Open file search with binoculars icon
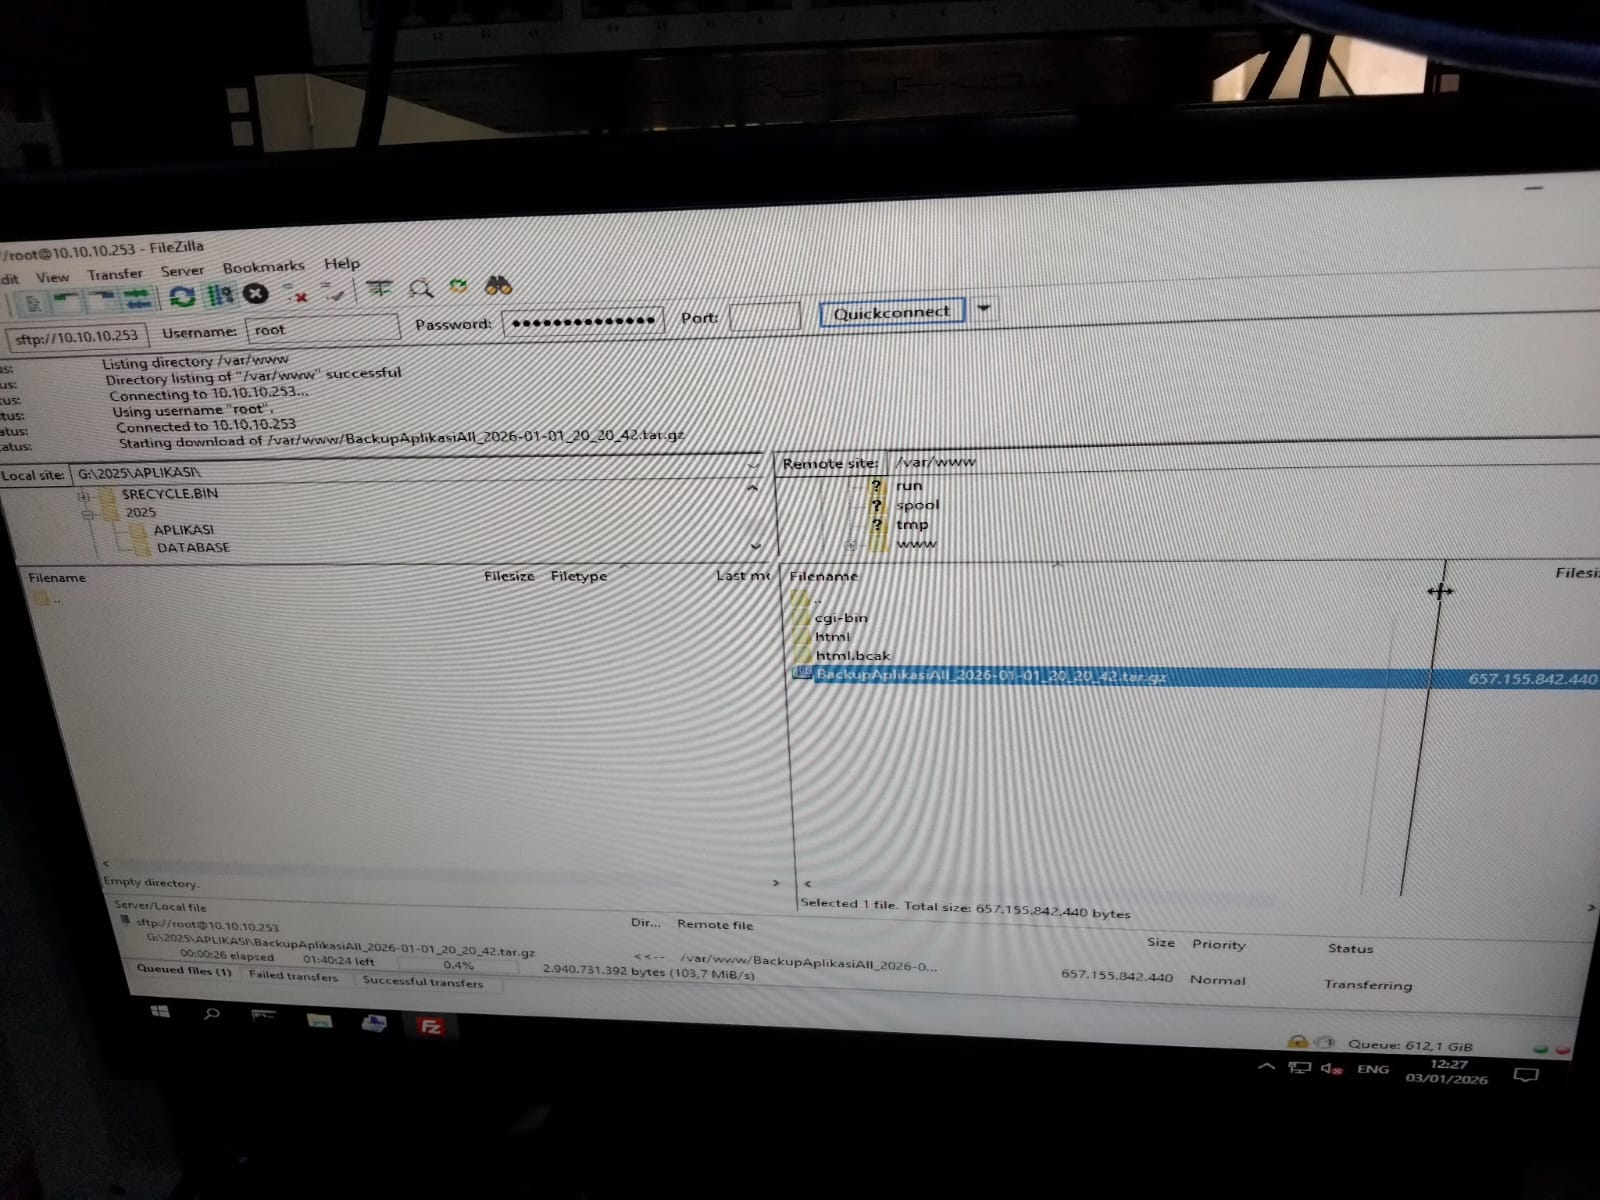This screenshot has height=1200, width=1600. [x=498, y=287]
